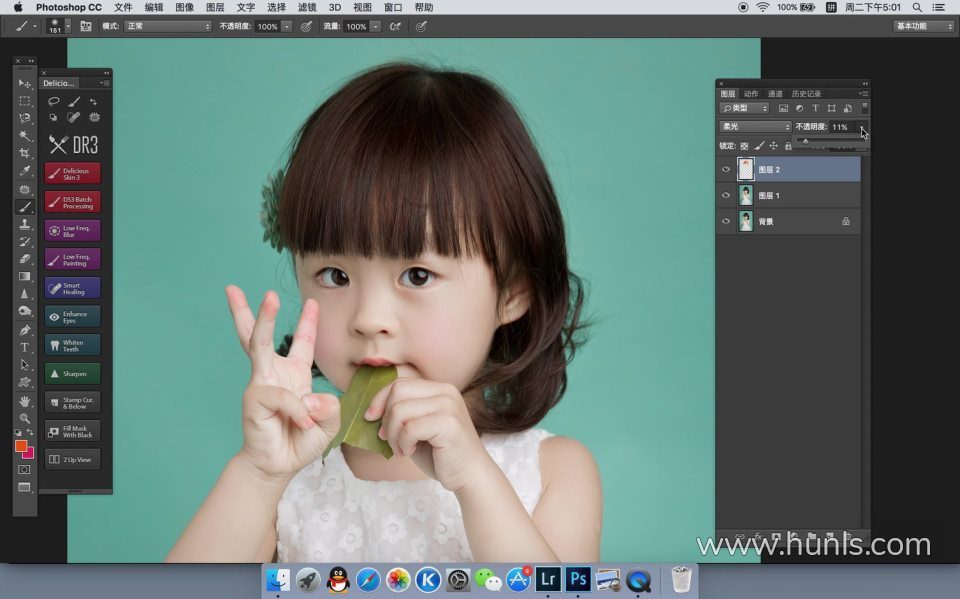Open the brush preset picker arrow

[68, 26]
